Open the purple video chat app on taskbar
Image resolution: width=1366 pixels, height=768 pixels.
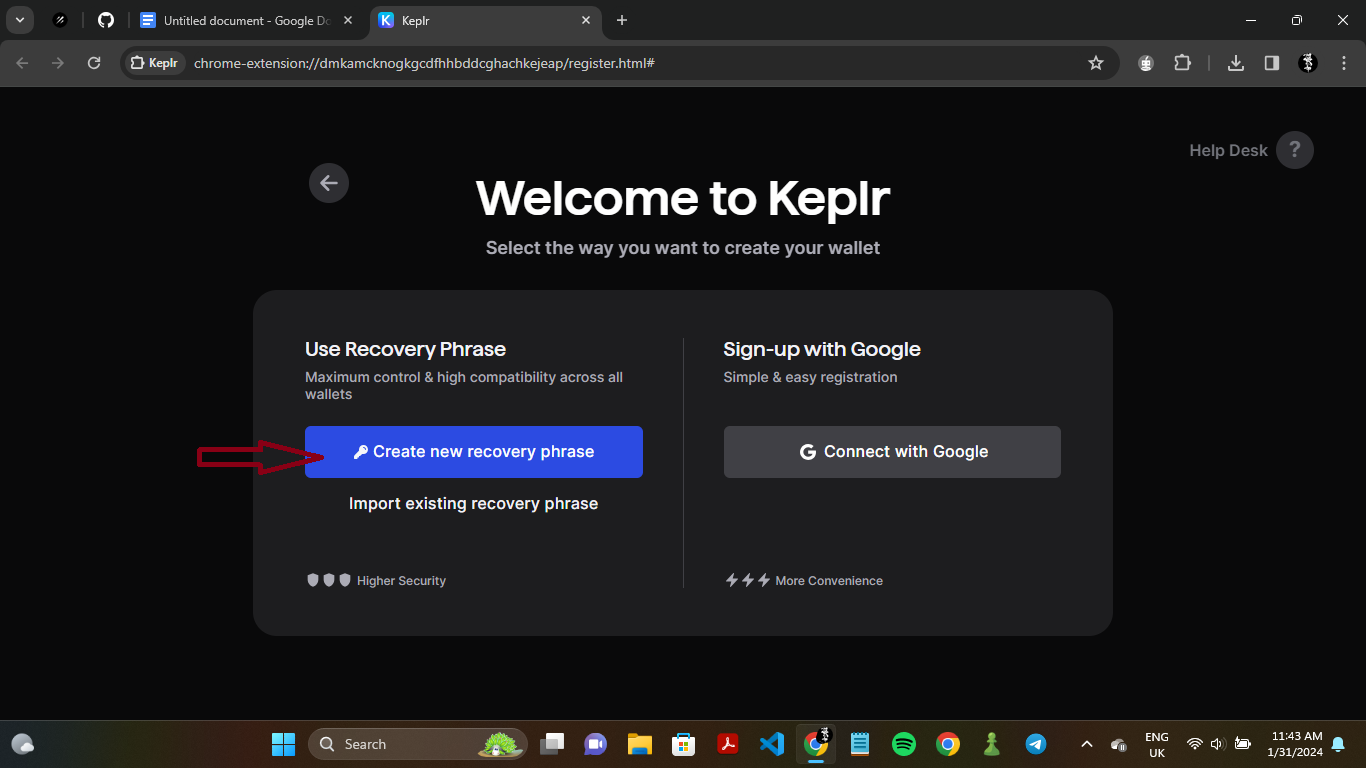coord(596,744)
